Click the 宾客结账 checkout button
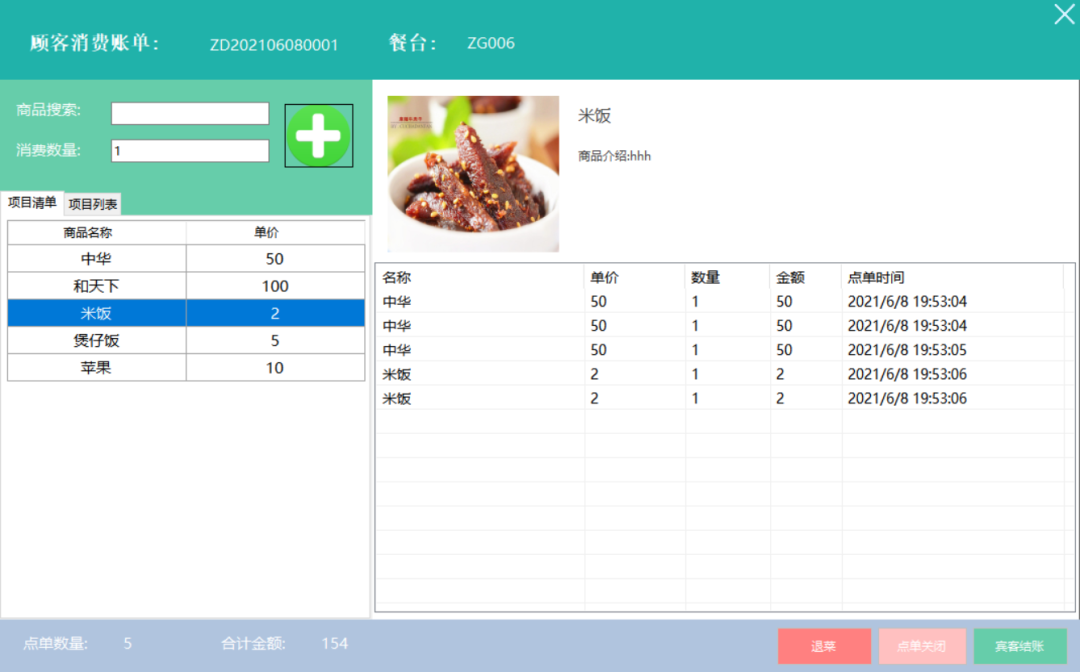 click(x=1019, y=646)
